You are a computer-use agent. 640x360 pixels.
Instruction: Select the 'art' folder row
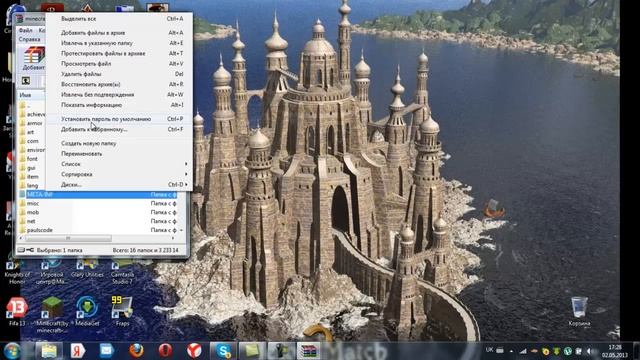pyautogui.click(x=32, y=132)
